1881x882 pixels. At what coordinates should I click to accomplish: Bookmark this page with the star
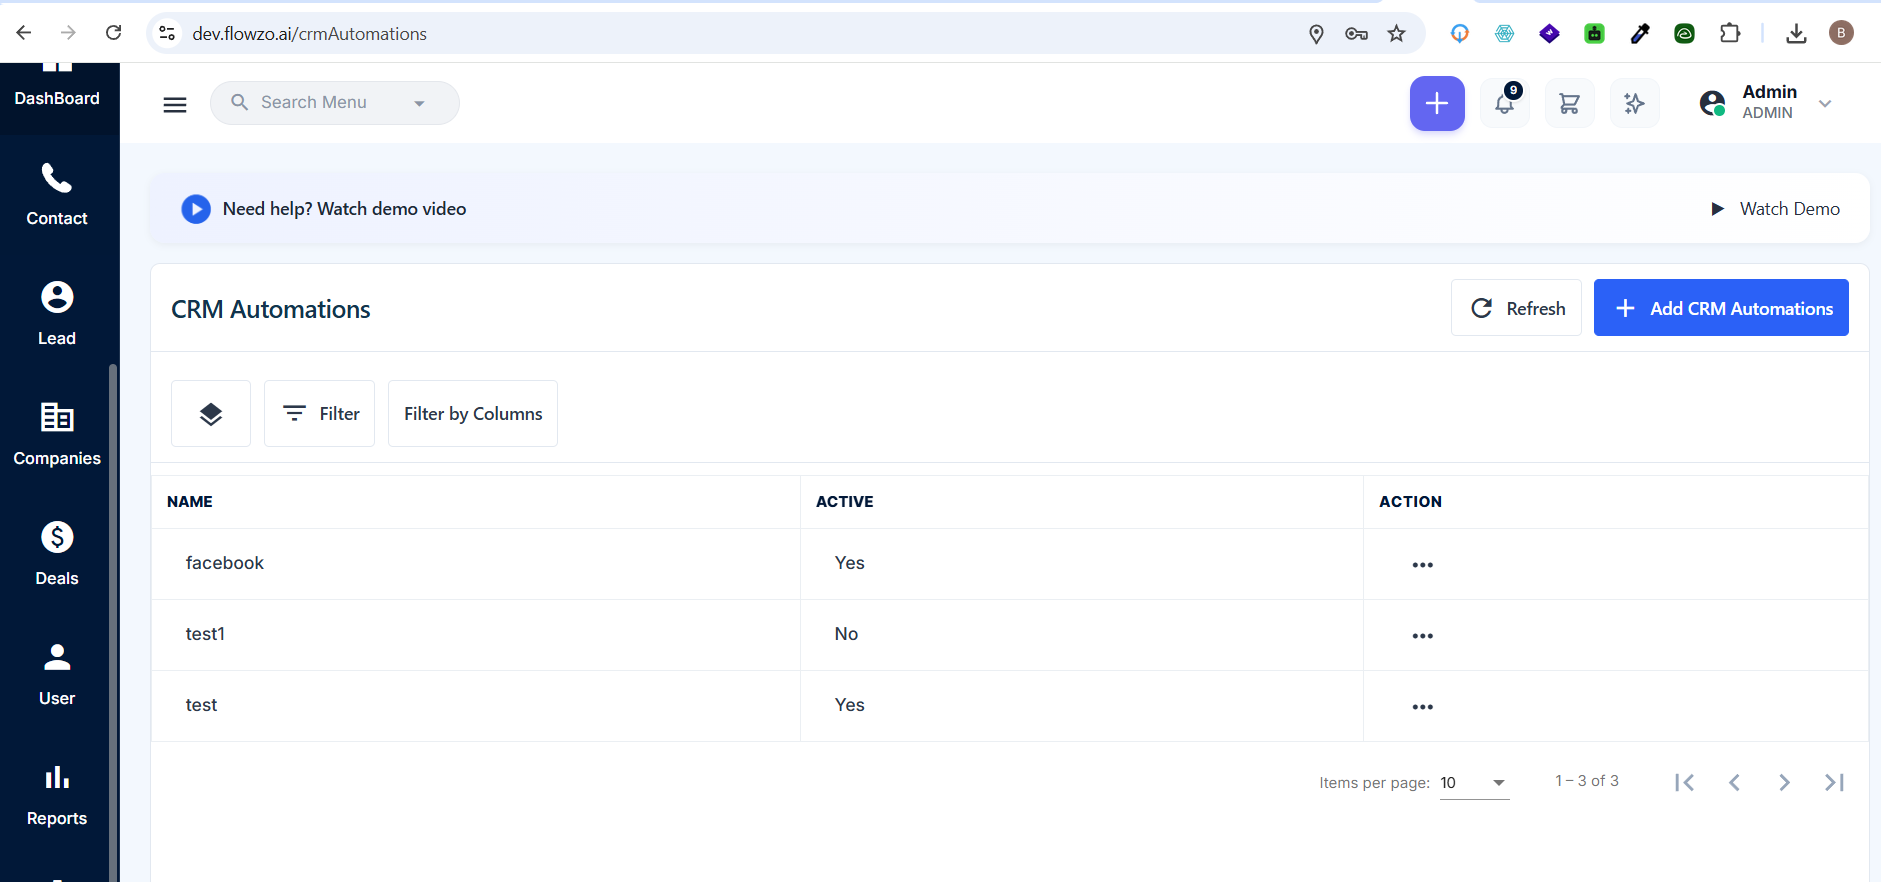click(x=1397, y=34)
